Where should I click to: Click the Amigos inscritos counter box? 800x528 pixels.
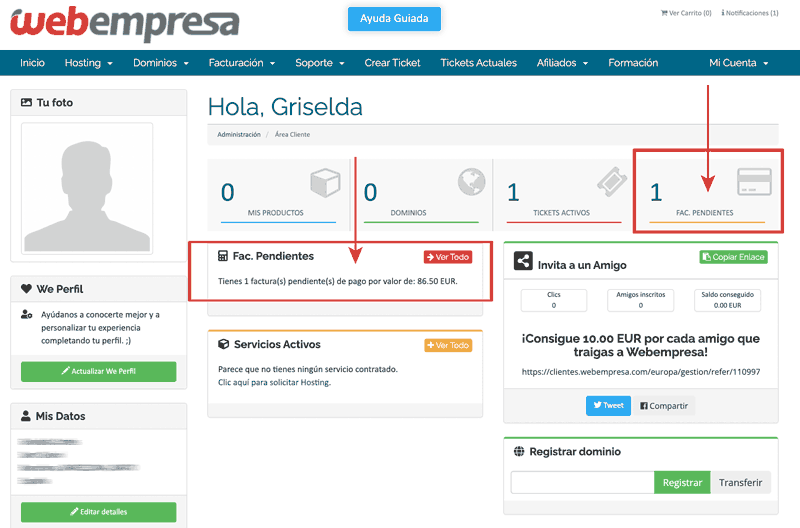click(x=640, y=300)
